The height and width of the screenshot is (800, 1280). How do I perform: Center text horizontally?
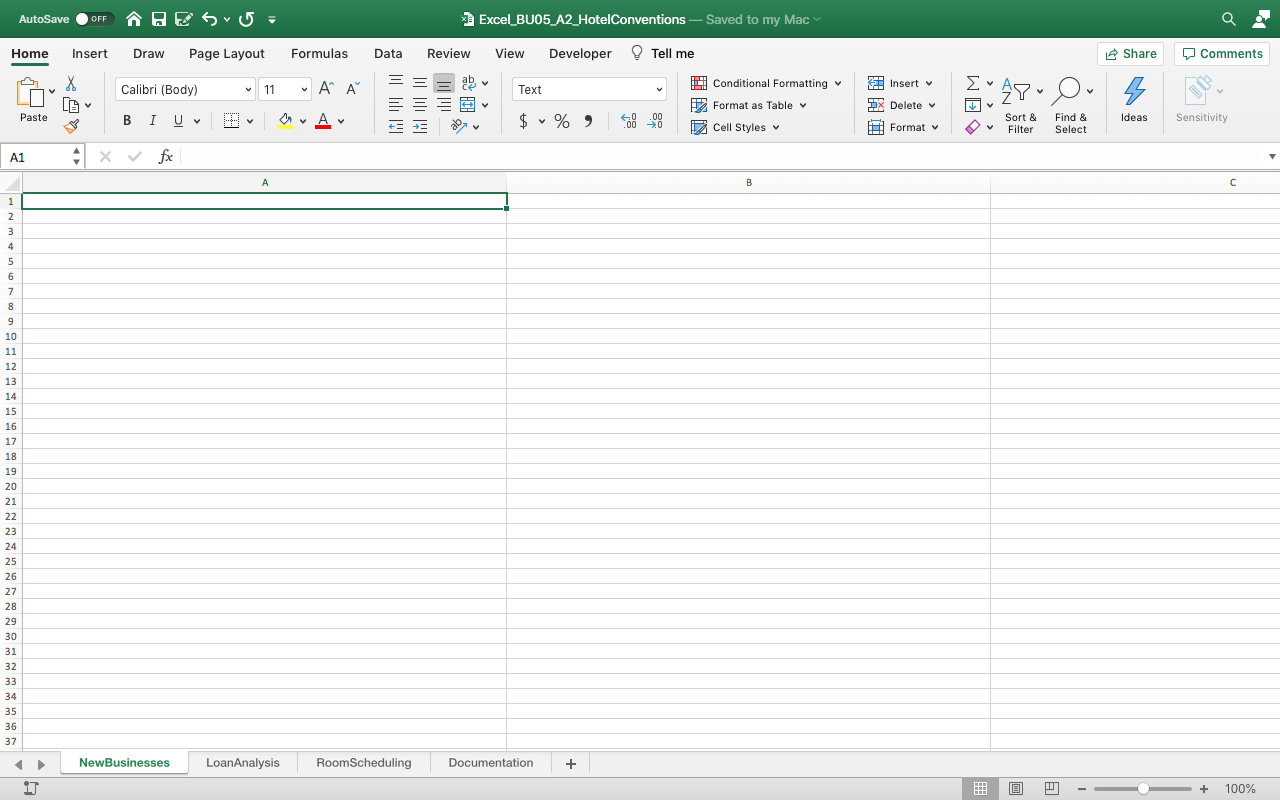pyautogui.click(x=420, y=105)
